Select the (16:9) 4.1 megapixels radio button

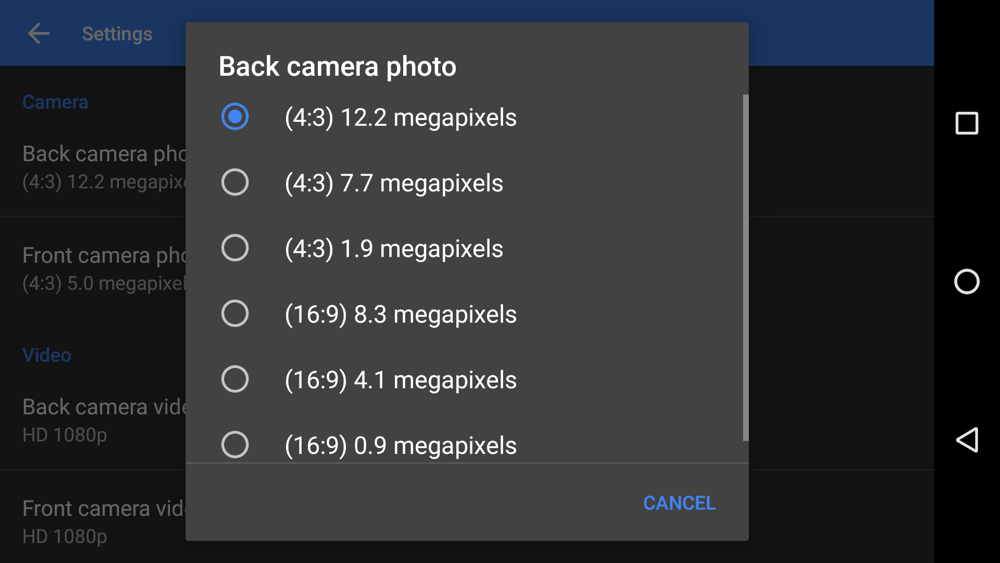coord(235,379)
